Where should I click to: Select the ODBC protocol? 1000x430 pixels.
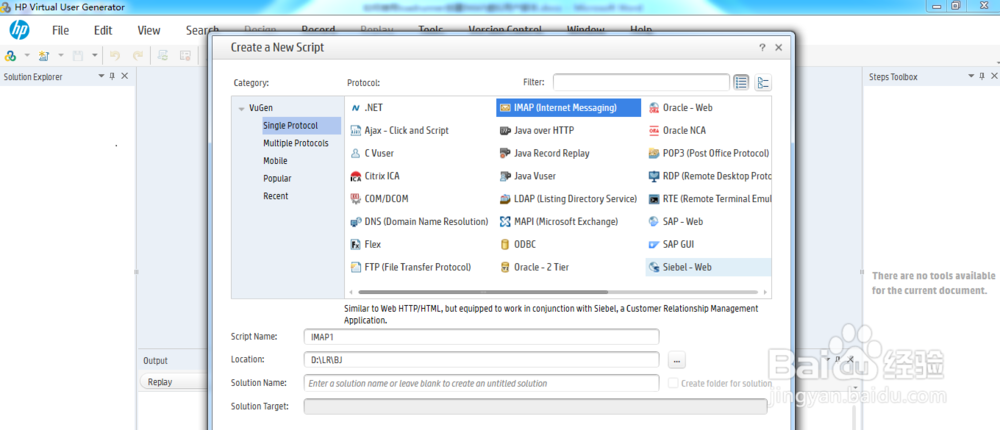click(519, 244)
